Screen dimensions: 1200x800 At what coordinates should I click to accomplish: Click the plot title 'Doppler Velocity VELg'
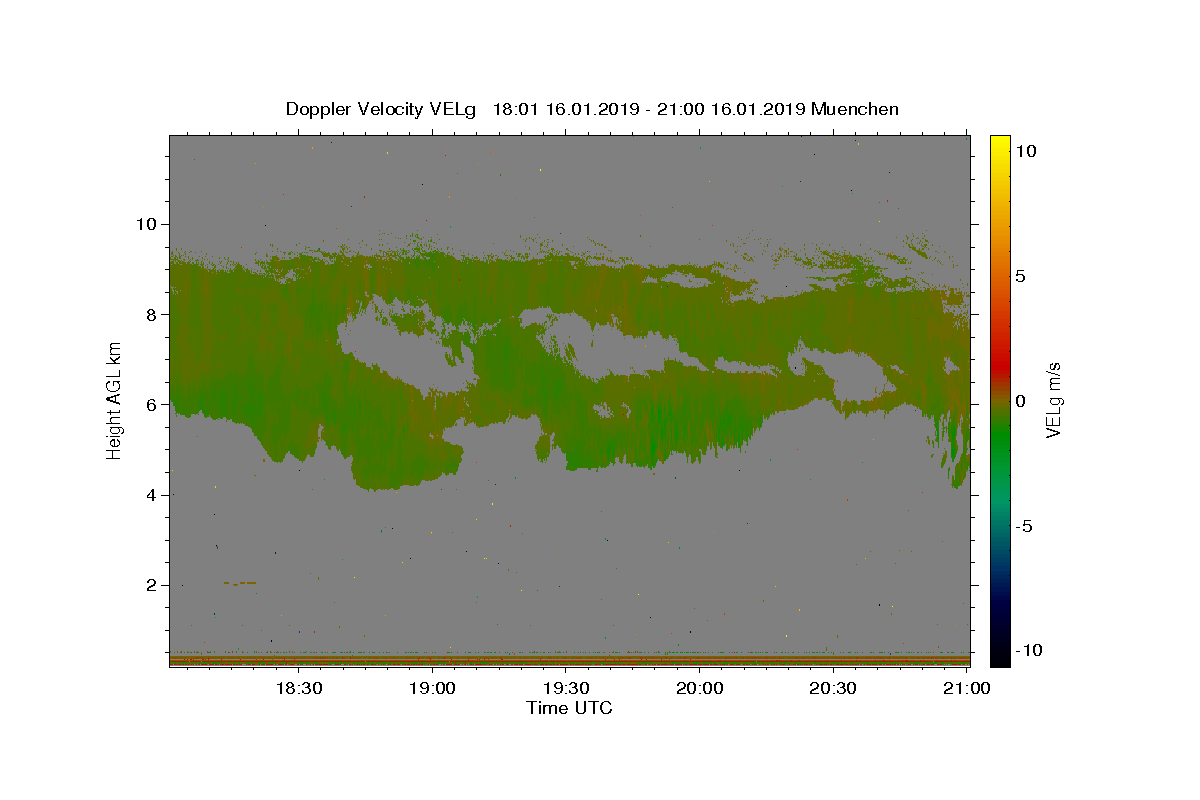380,110
